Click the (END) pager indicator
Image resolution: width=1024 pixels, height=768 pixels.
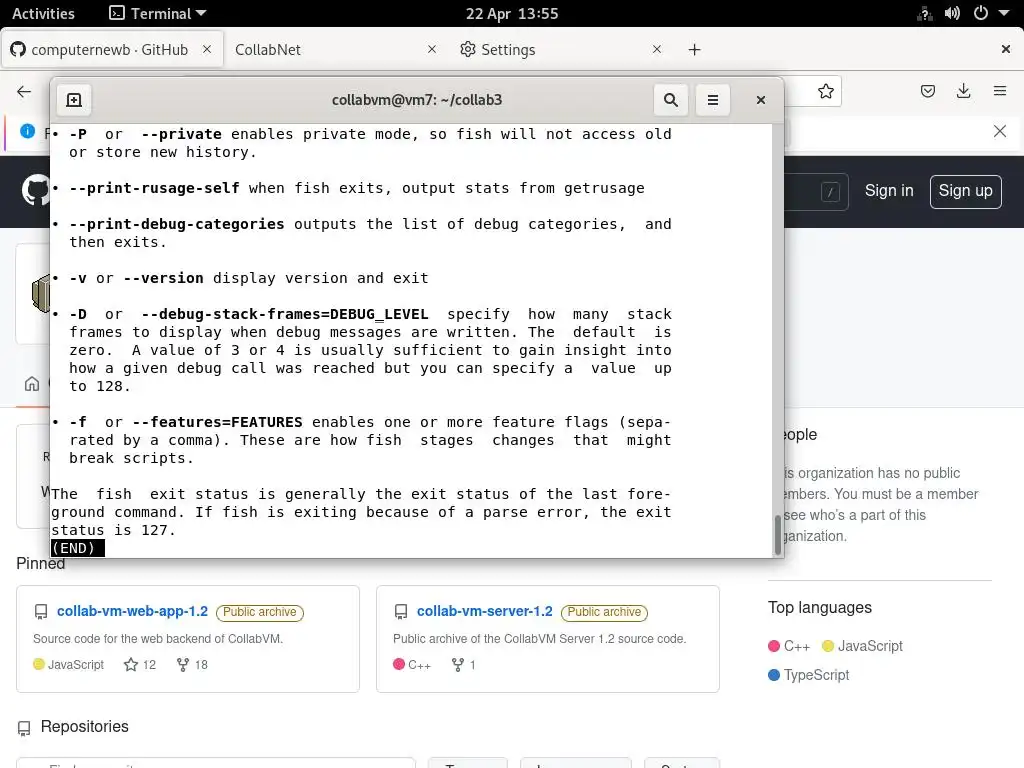point(77,548)
